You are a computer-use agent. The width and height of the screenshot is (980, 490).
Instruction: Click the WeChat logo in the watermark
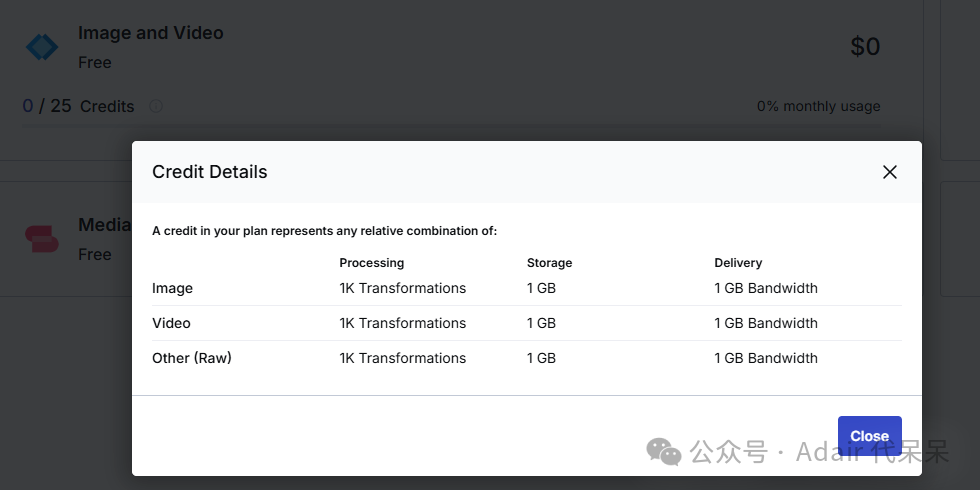[663, 452]
